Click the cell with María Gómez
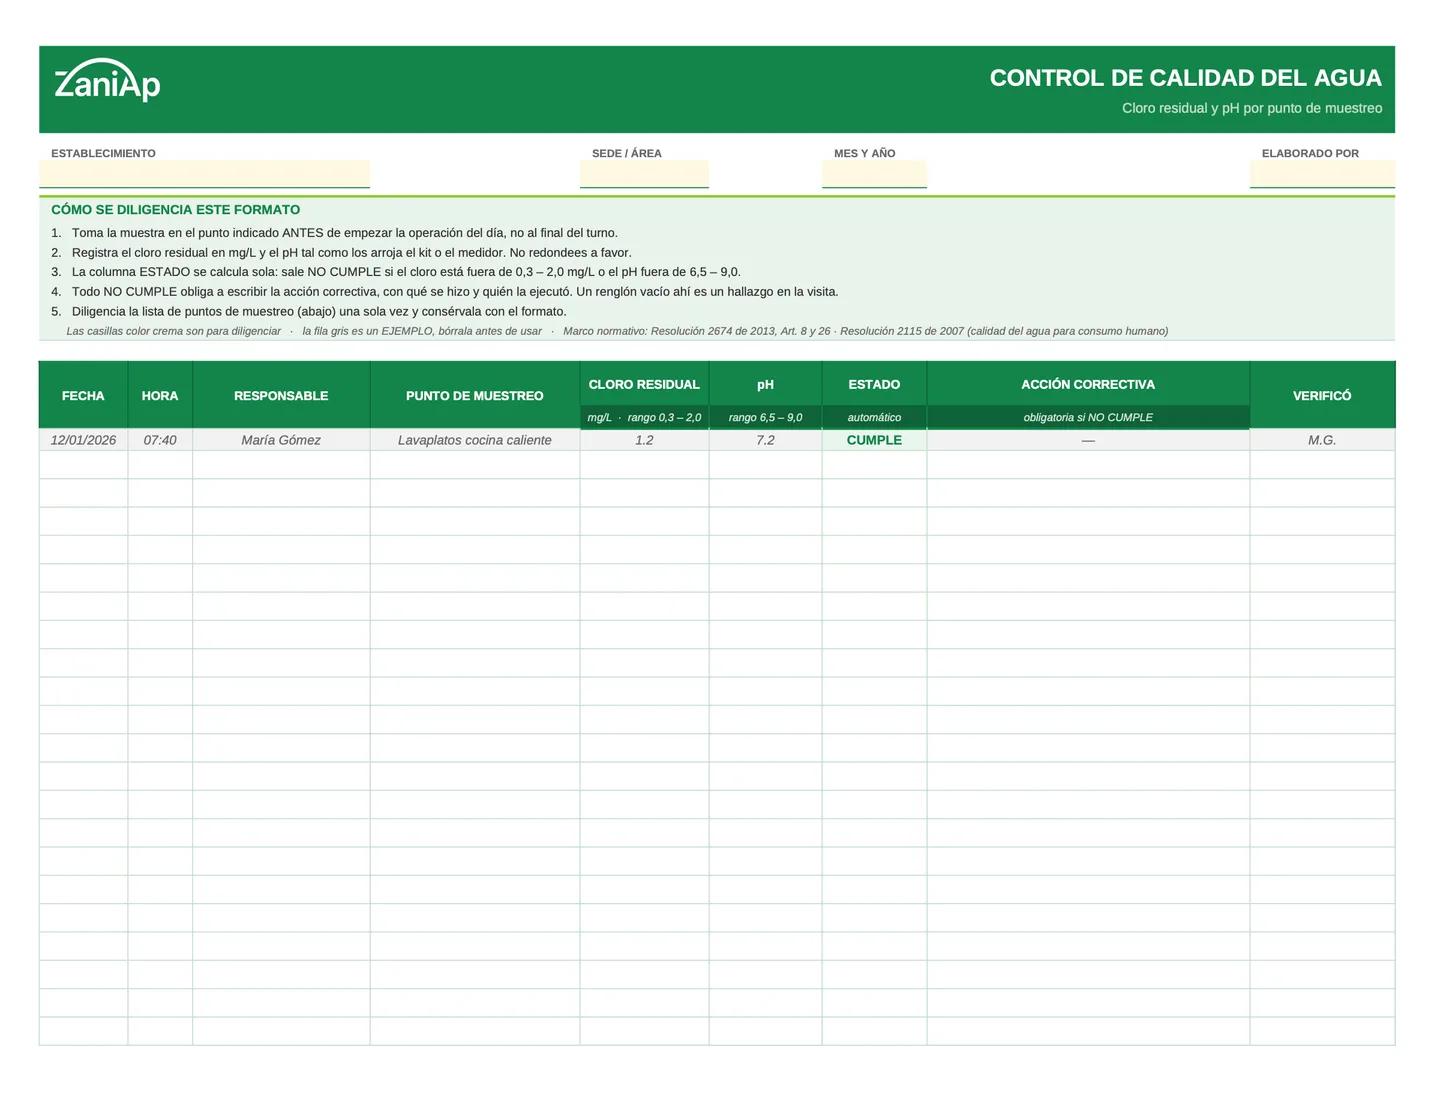 [281, 440]
